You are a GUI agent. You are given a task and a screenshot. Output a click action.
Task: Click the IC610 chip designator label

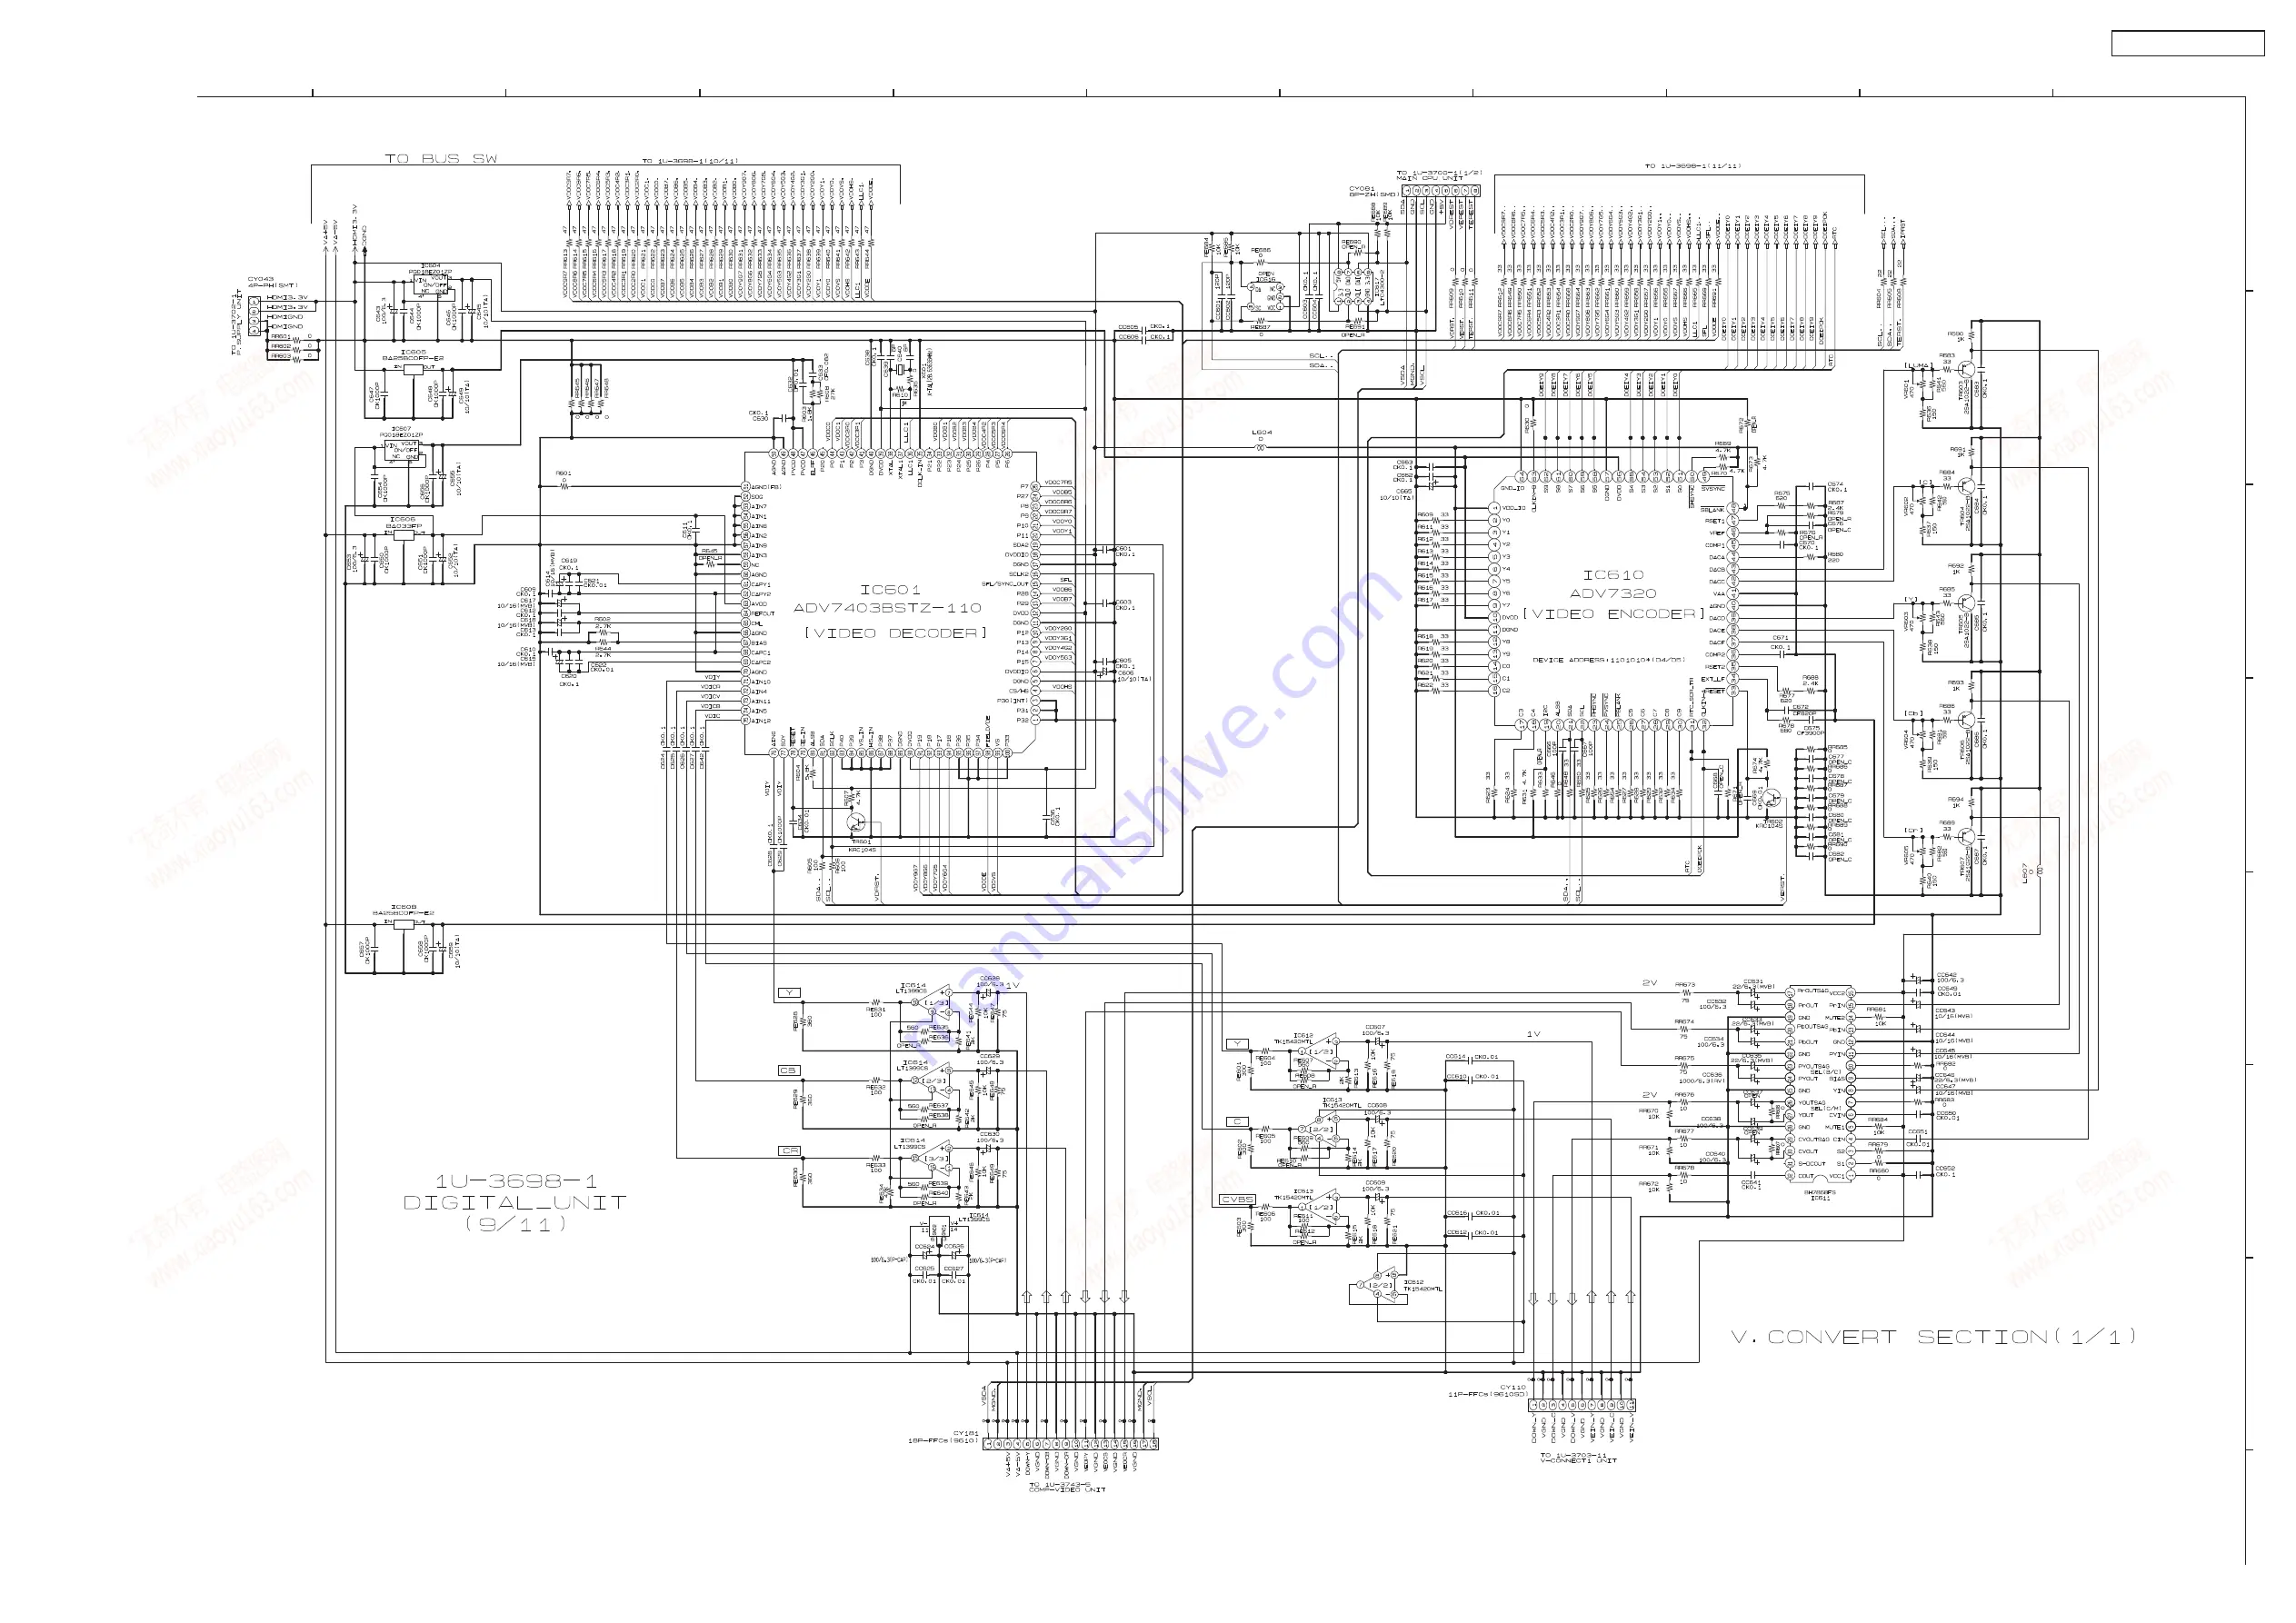click(1613, 575)
